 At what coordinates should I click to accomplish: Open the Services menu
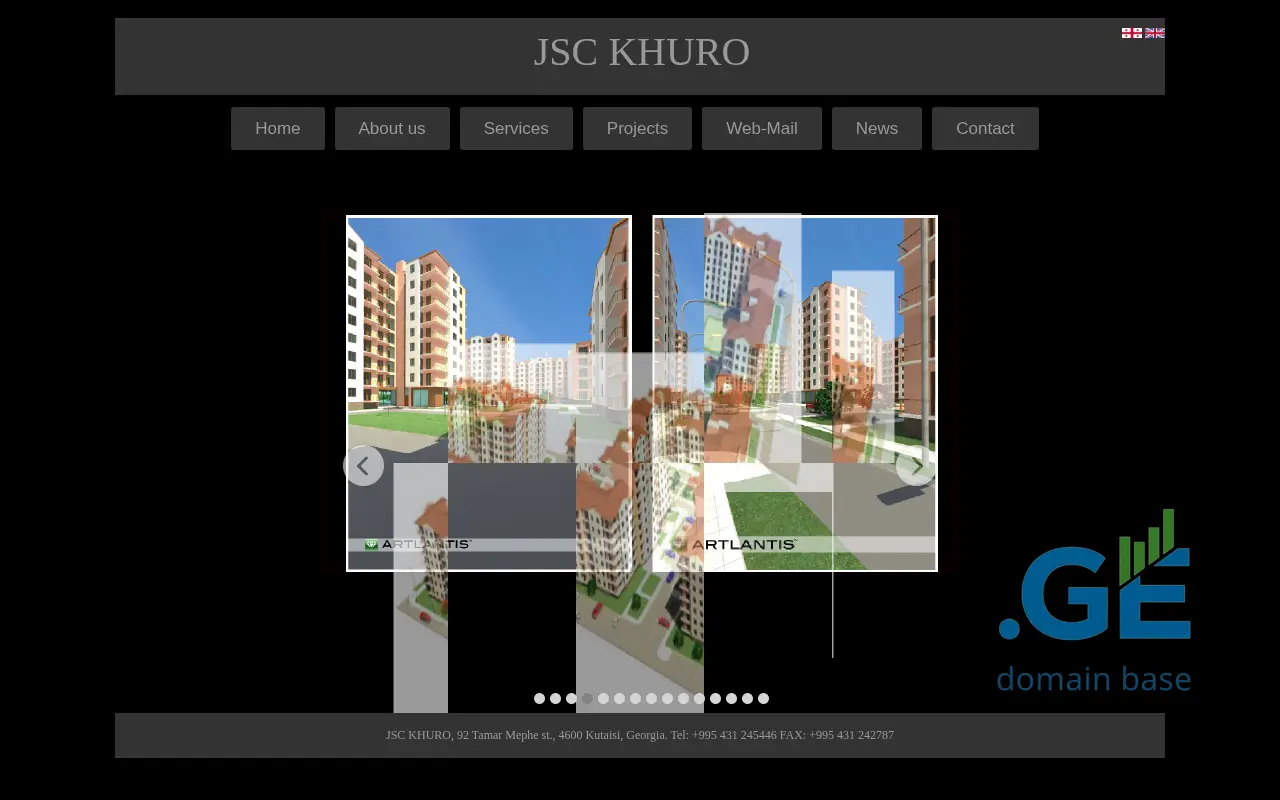coord(516,129)
